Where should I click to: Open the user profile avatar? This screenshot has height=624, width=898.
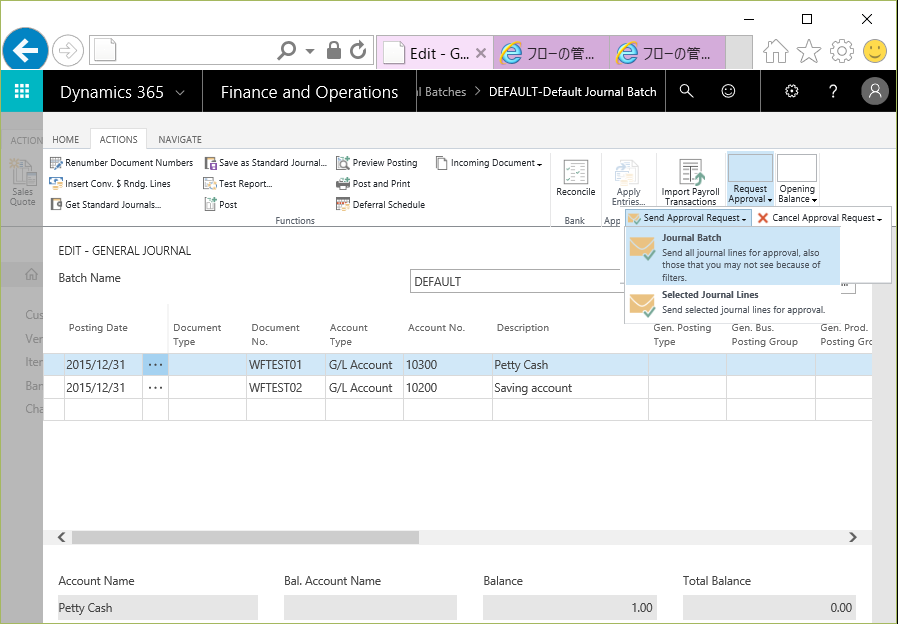[x=875, y=91]
